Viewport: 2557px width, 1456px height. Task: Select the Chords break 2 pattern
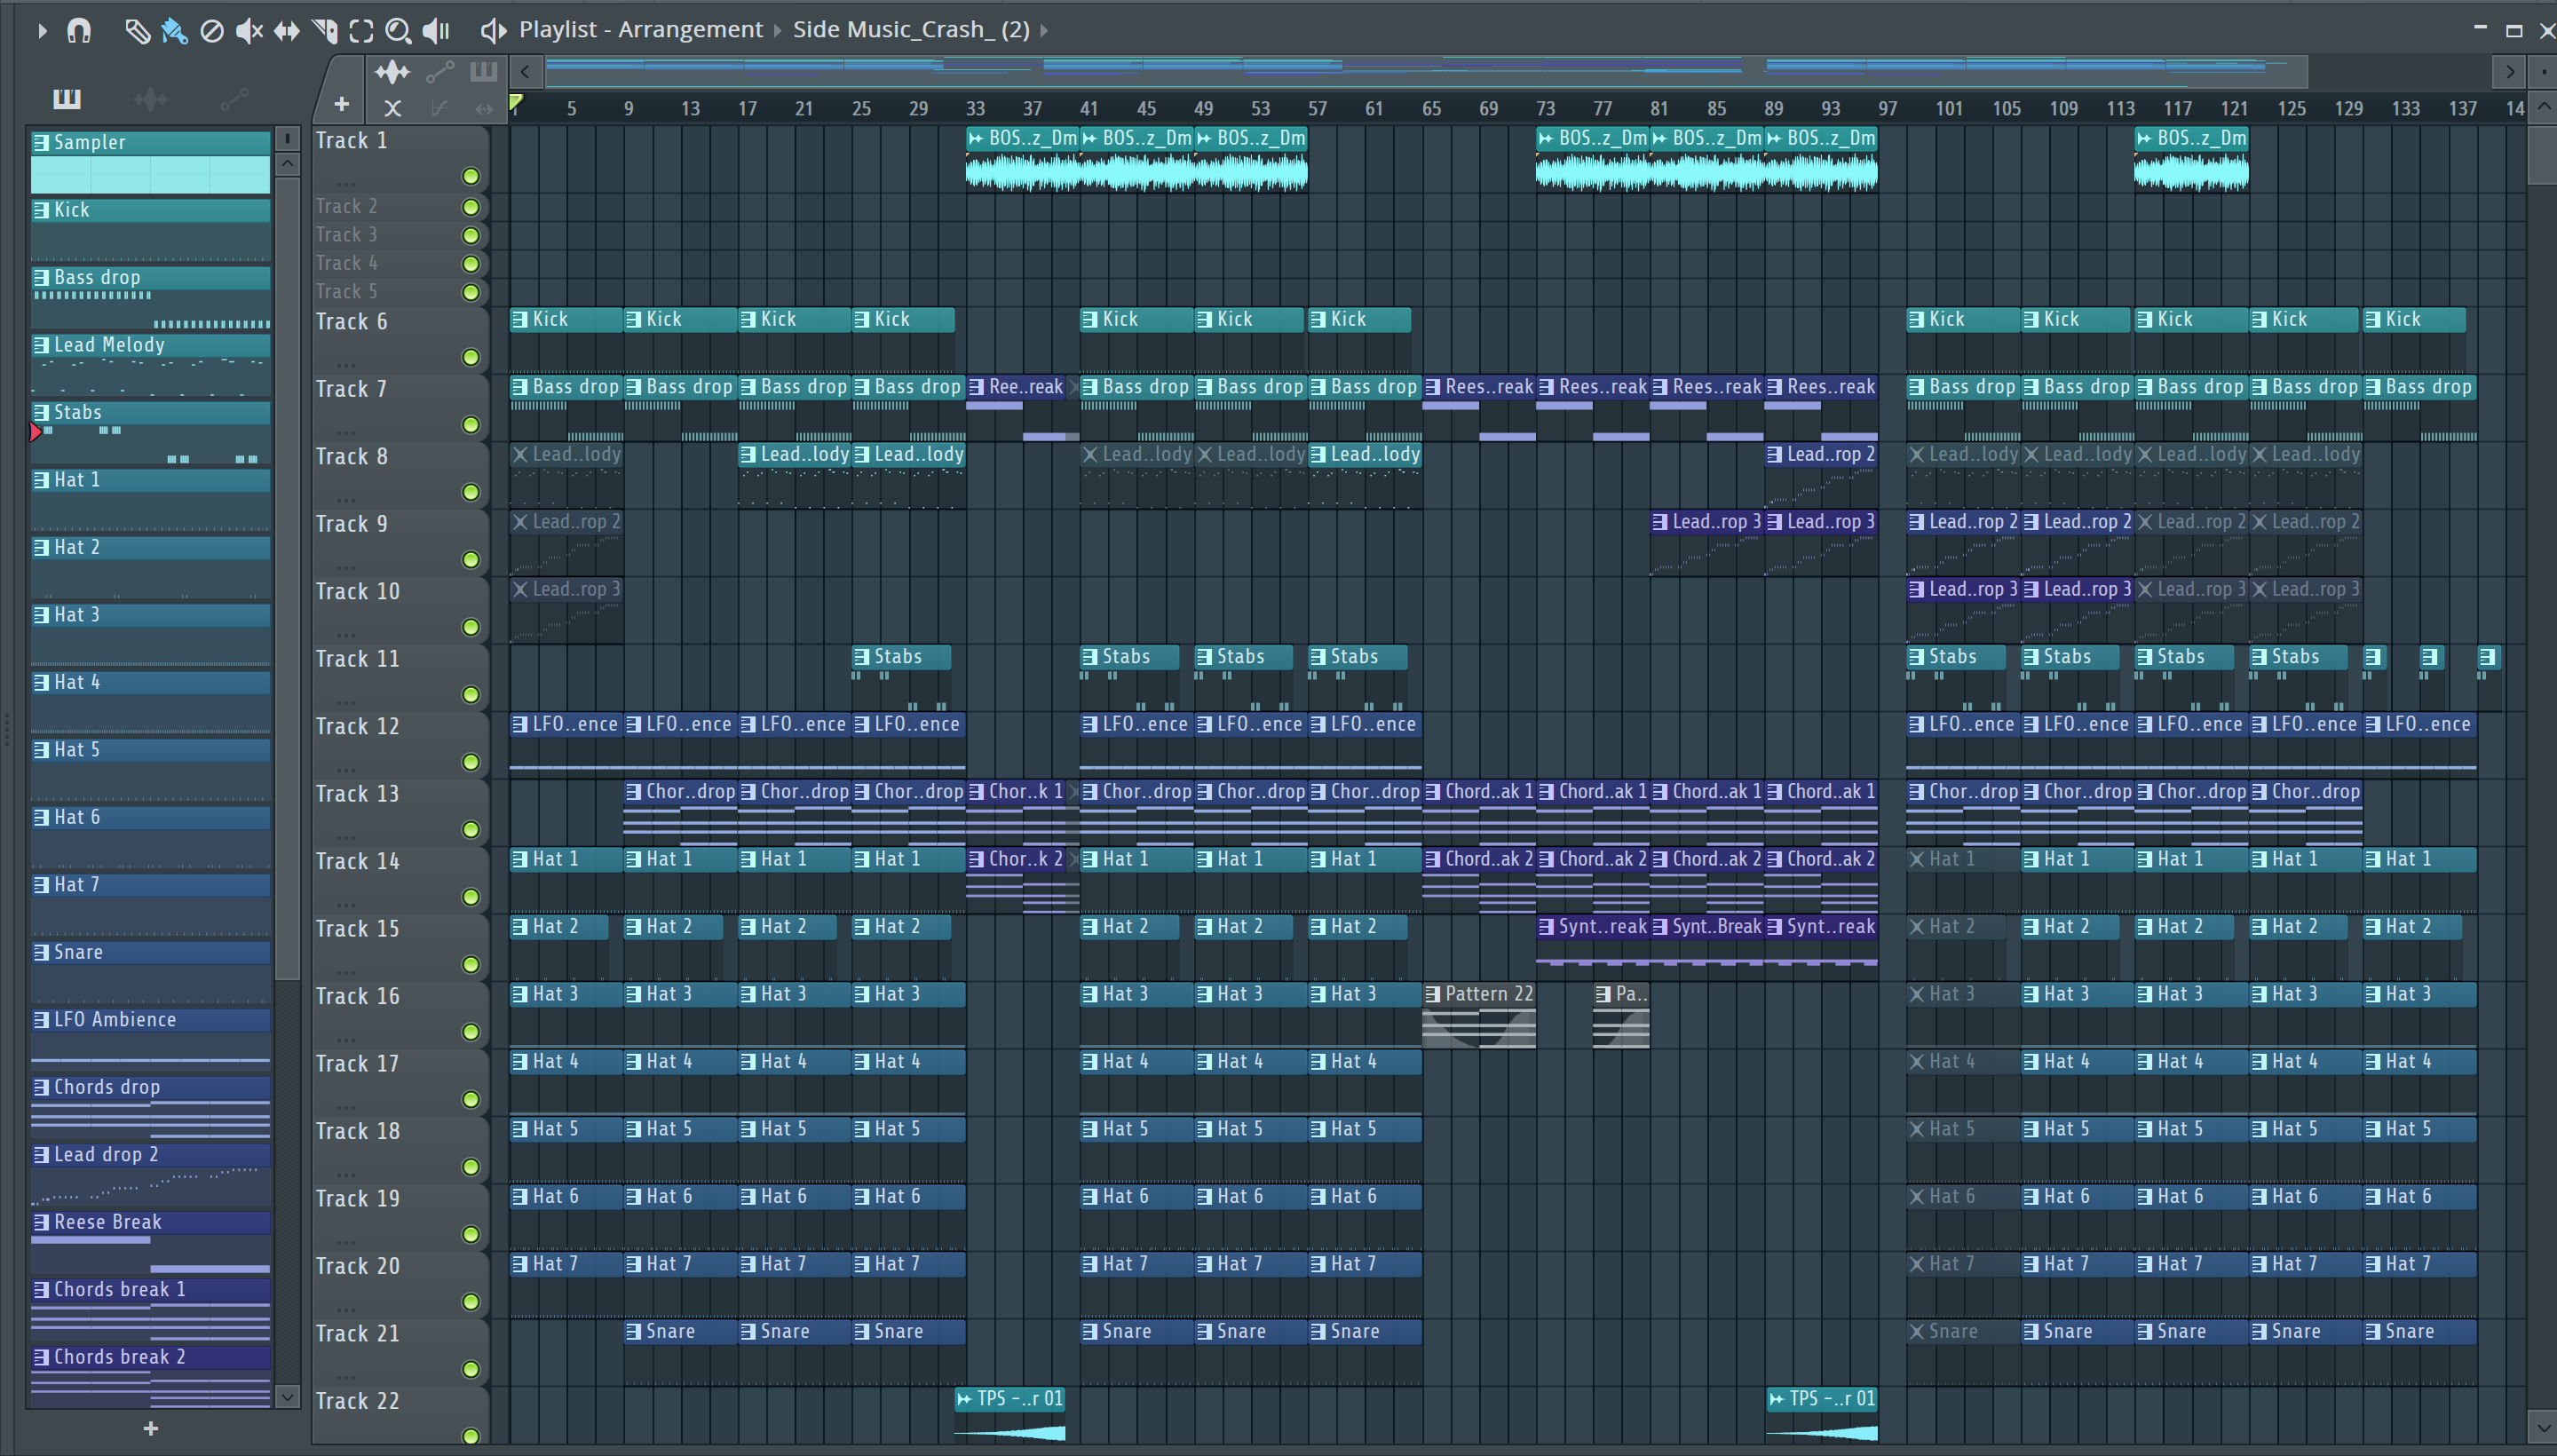tap(150, 1377)
